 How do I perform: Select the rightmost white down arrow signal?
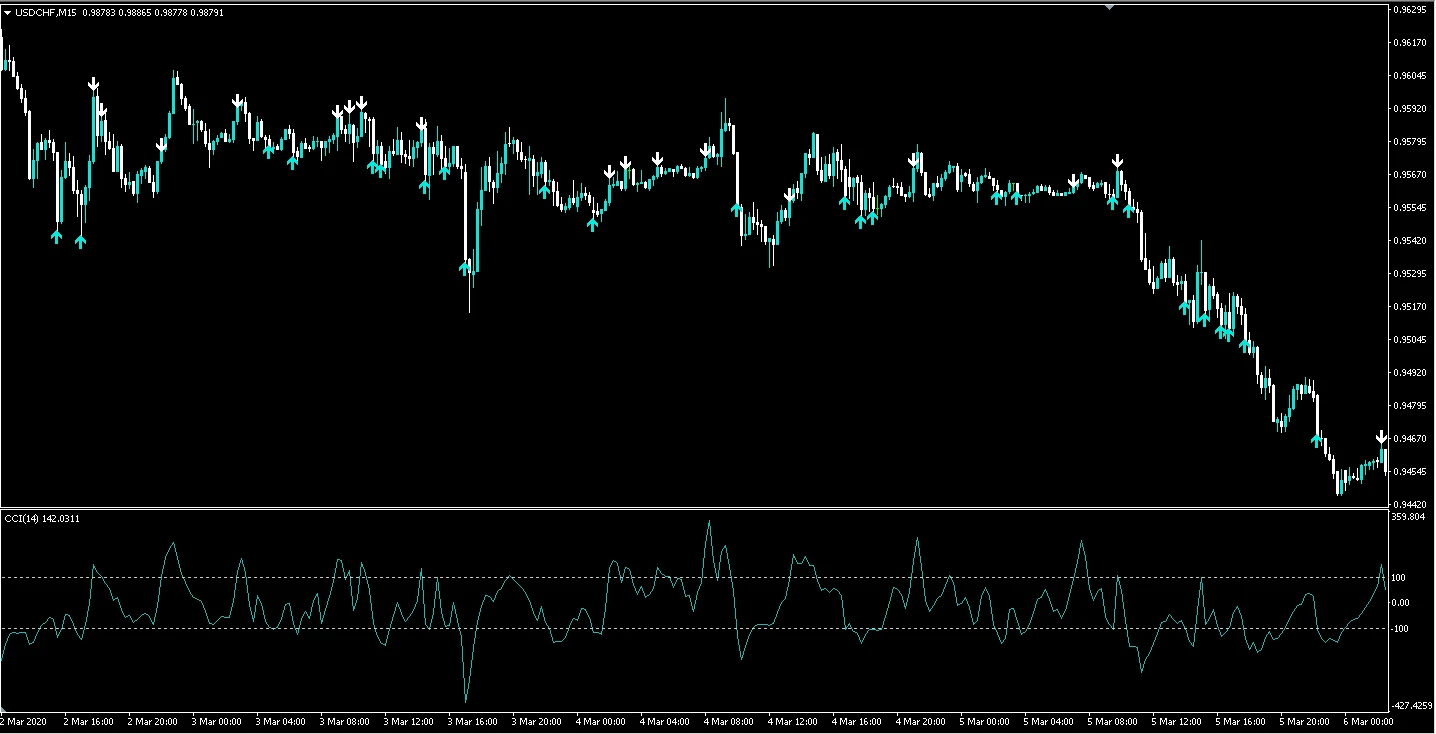click(1381, 437)
